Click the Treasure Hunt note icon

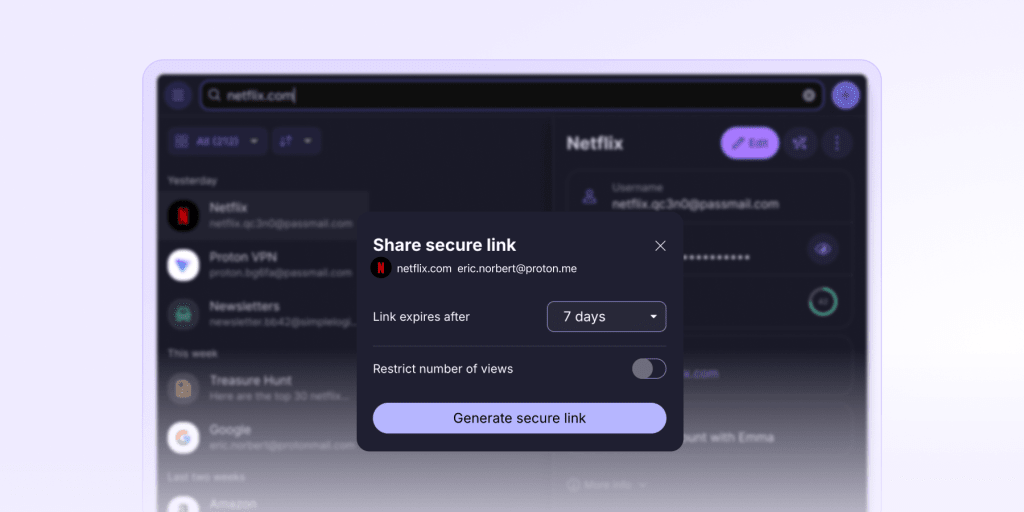[x=184, y=389]
